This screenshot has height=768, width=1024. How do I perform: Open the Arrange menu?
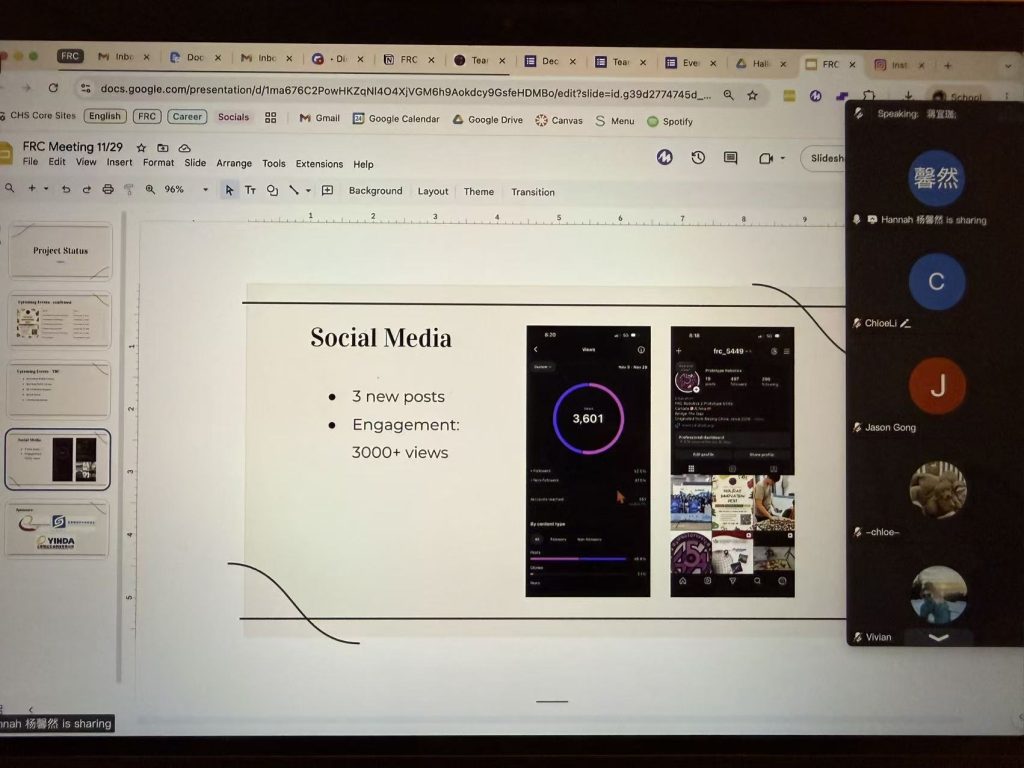pyautogui.click(x=234, y=164)
